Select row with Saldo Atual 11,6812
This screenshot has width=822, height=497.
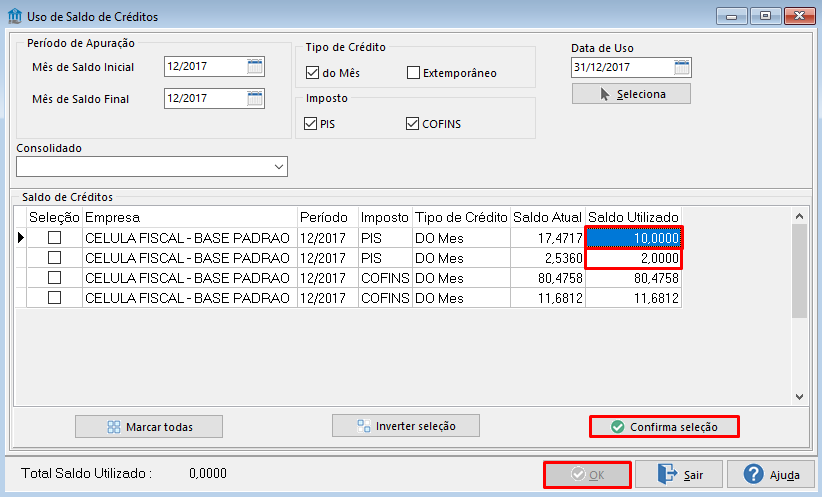pyautogui.click(x=55, y=298)
